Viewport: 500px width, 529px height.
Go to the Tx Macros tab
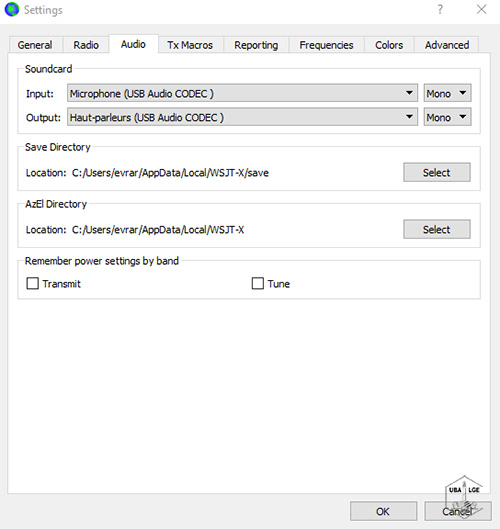point(190,45)
